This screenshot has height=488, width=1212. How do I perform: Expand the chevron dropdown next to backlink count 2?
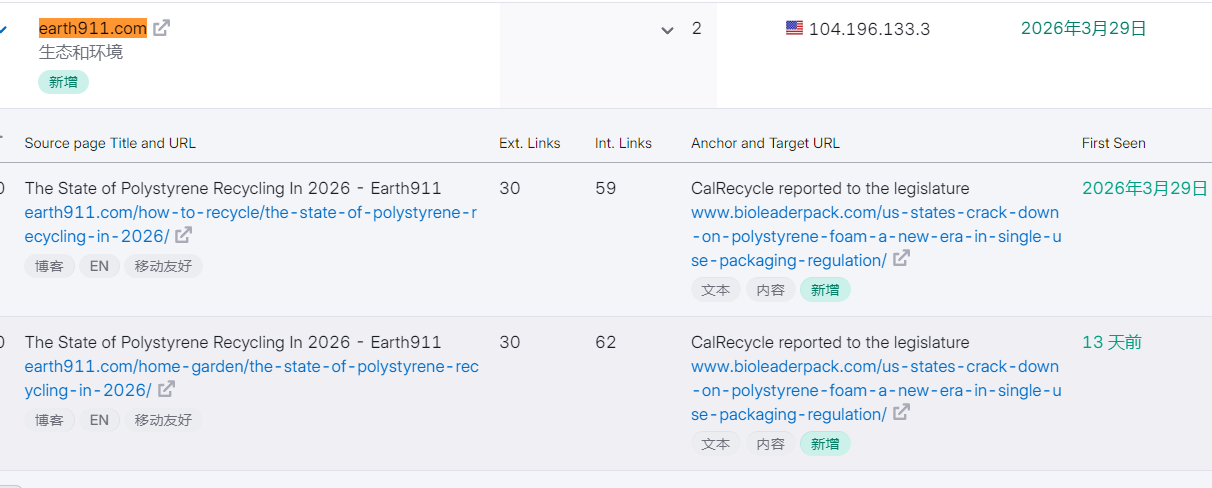tap(667, 30)
